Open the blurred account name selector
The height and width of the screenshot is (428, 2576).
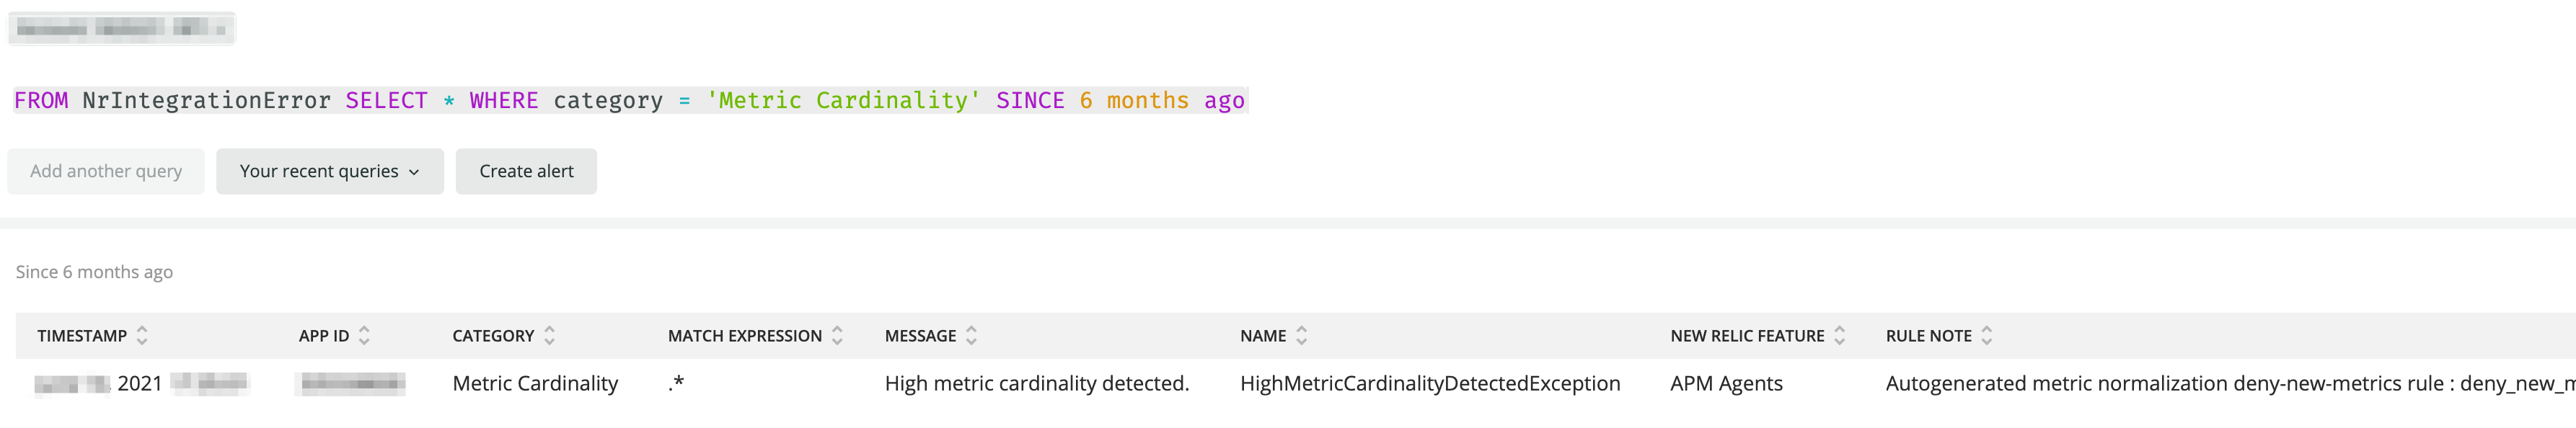tap(121, 28)
